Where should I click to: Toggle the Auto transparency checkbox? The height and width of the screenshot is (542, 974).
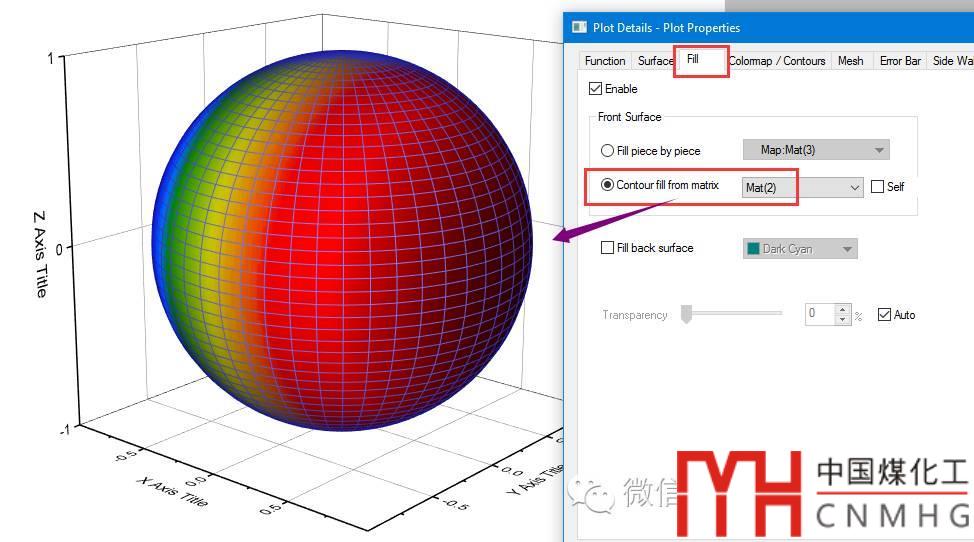(x=883, y=315)
